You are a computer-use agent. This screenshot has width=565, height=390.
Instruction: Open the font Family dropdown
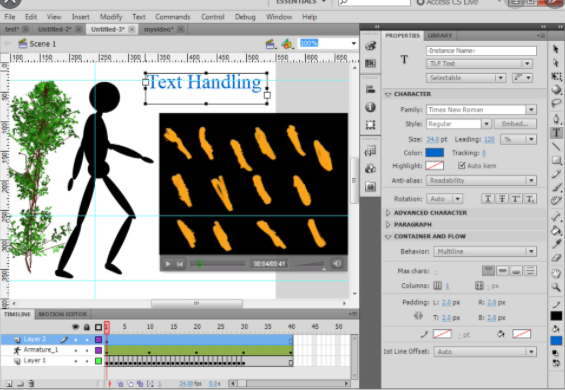(531, 110)
